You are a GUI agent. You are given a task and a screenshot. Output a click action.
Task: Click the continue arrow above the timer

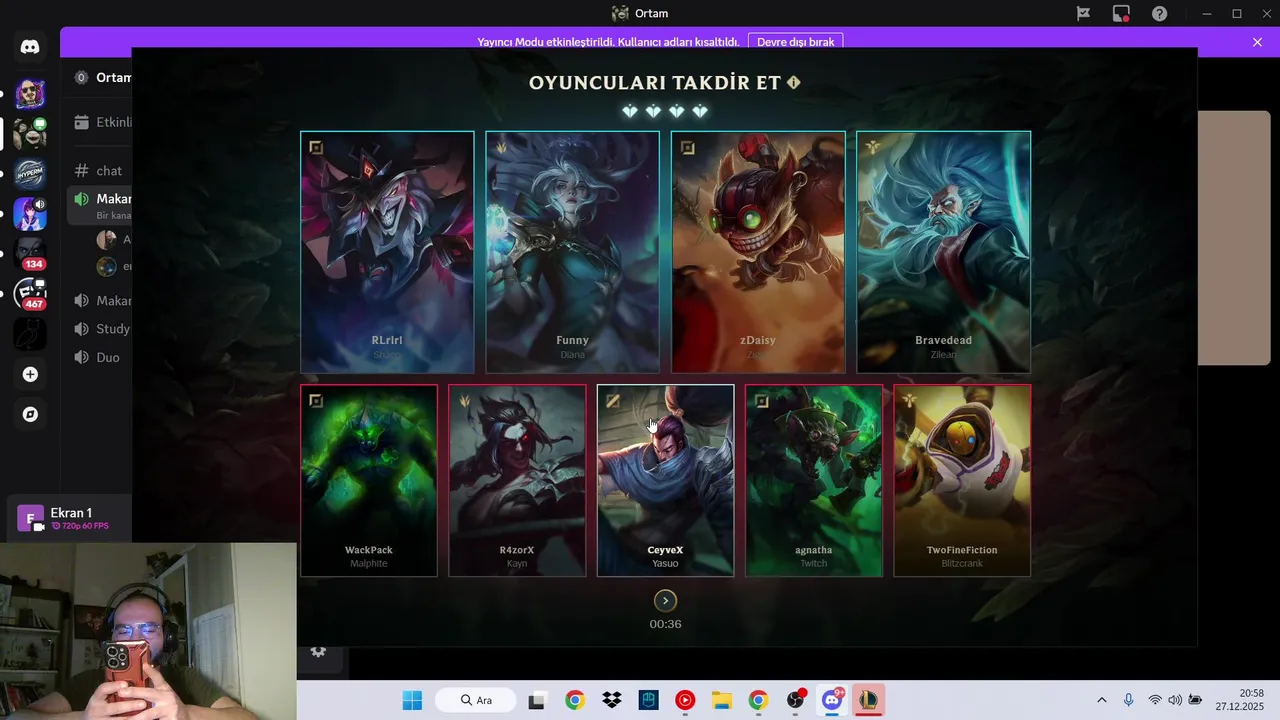click(x=665, y=600)
